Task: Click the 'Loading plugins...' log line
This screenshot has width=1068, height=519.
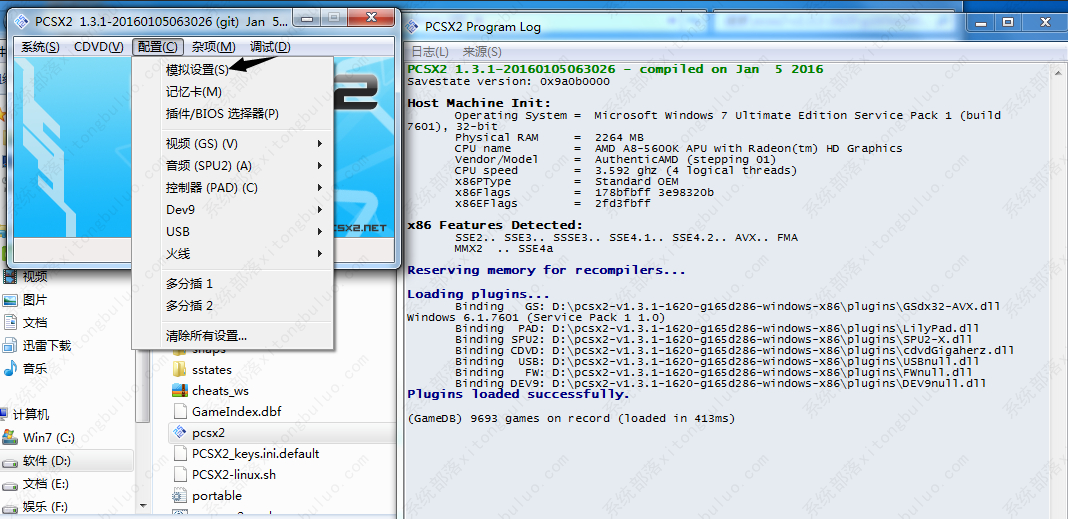Action: click(x=478, y=294)
